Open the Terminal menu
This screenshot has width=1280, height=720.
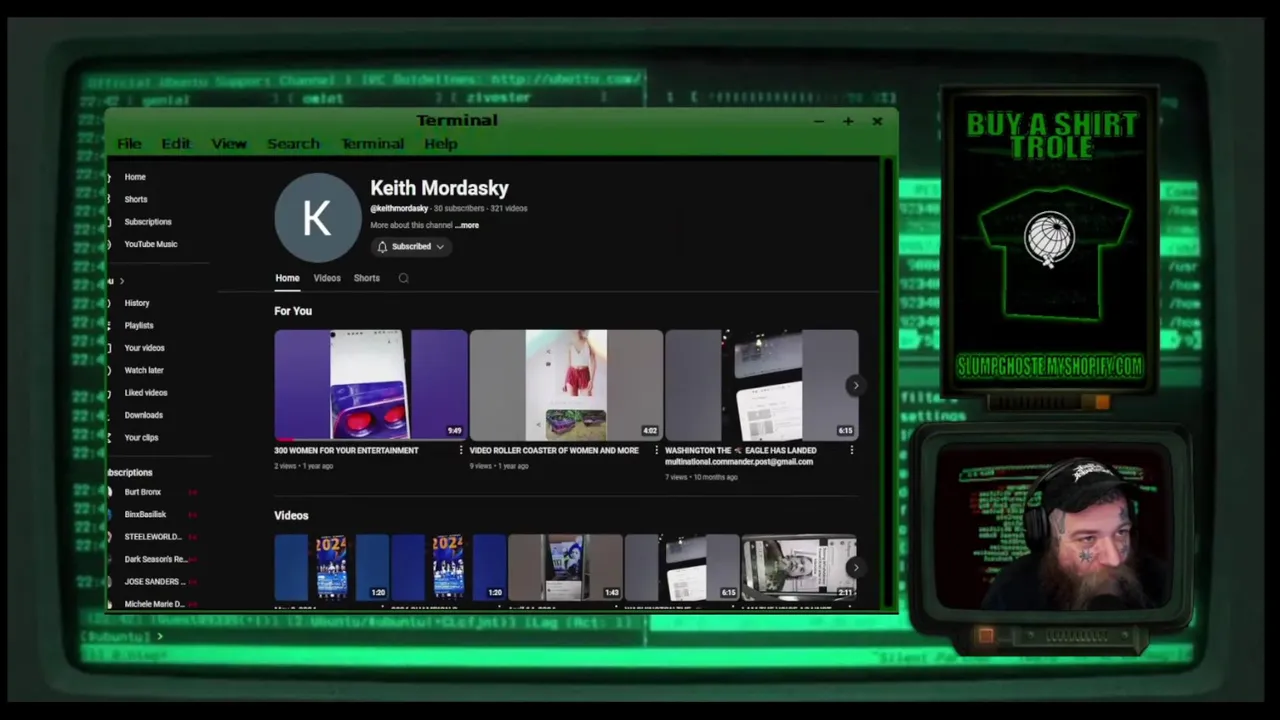coord(372,144)
